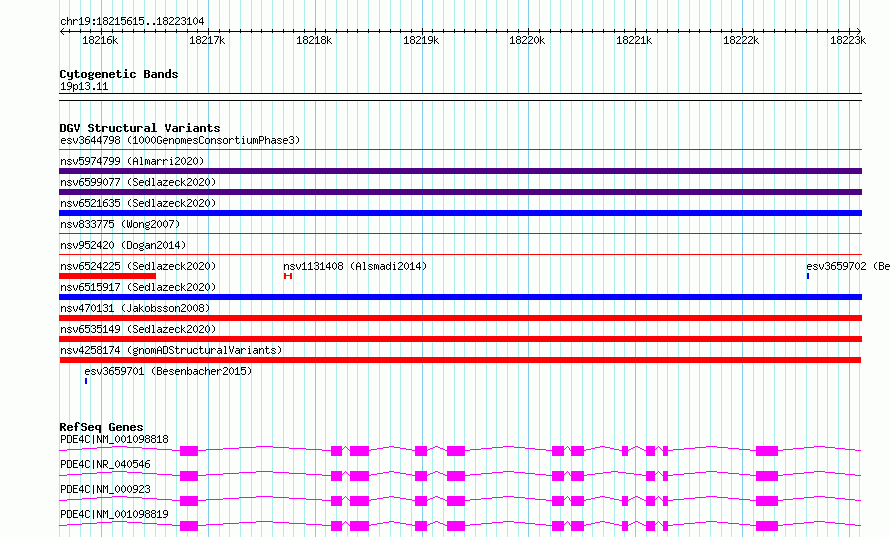Open the esv3659702 variant label

coord(847,266)
